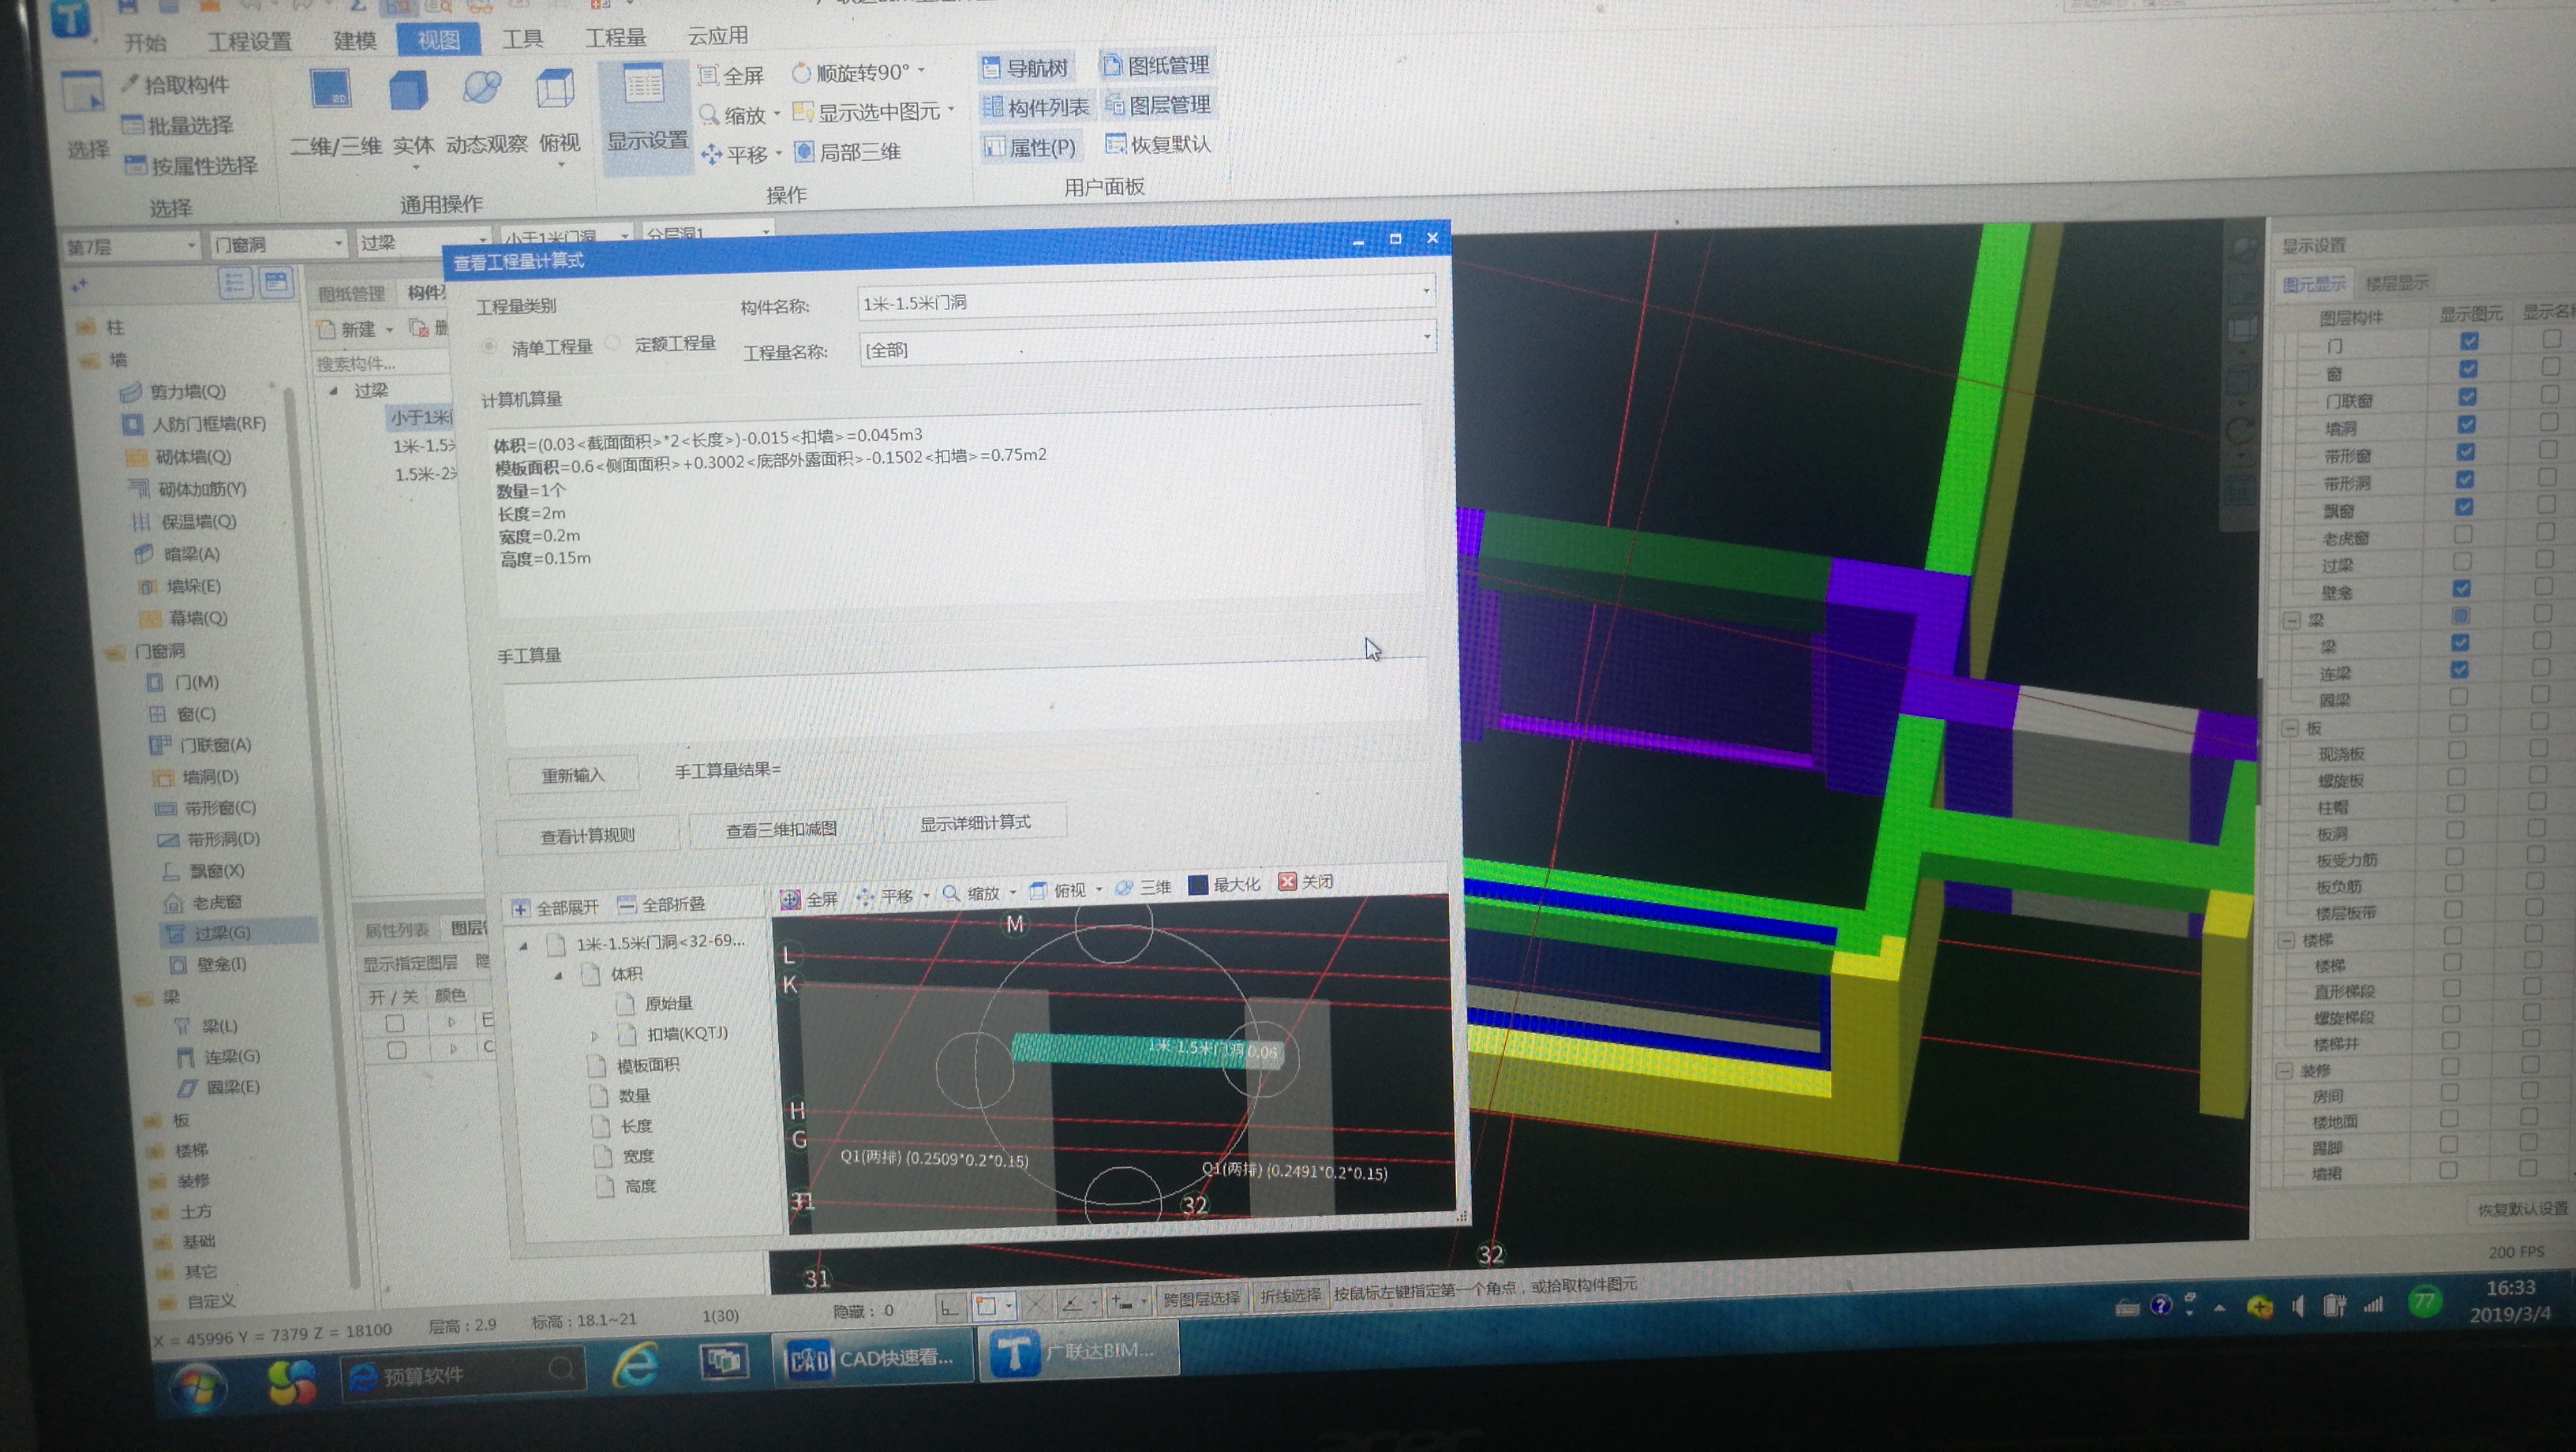Select the 平移 pan tool in ribbon

(x=735, y=154)
